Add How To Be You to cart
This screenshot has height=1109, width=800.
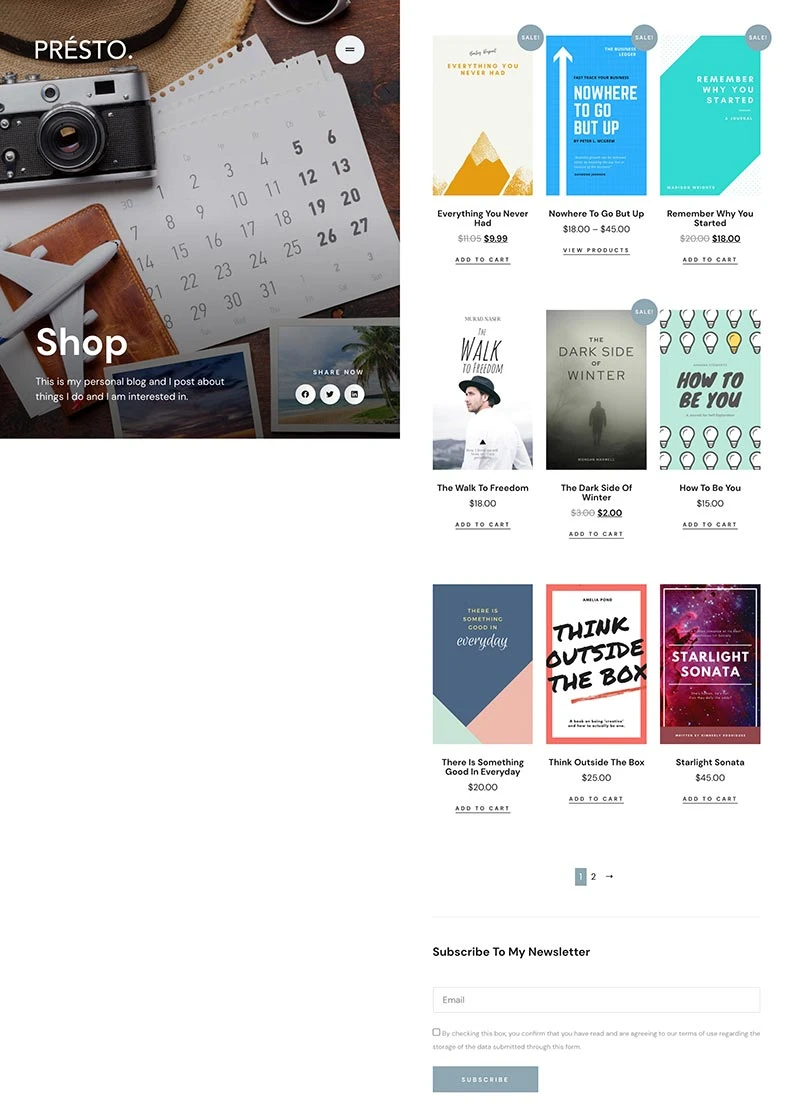point(709,525)
